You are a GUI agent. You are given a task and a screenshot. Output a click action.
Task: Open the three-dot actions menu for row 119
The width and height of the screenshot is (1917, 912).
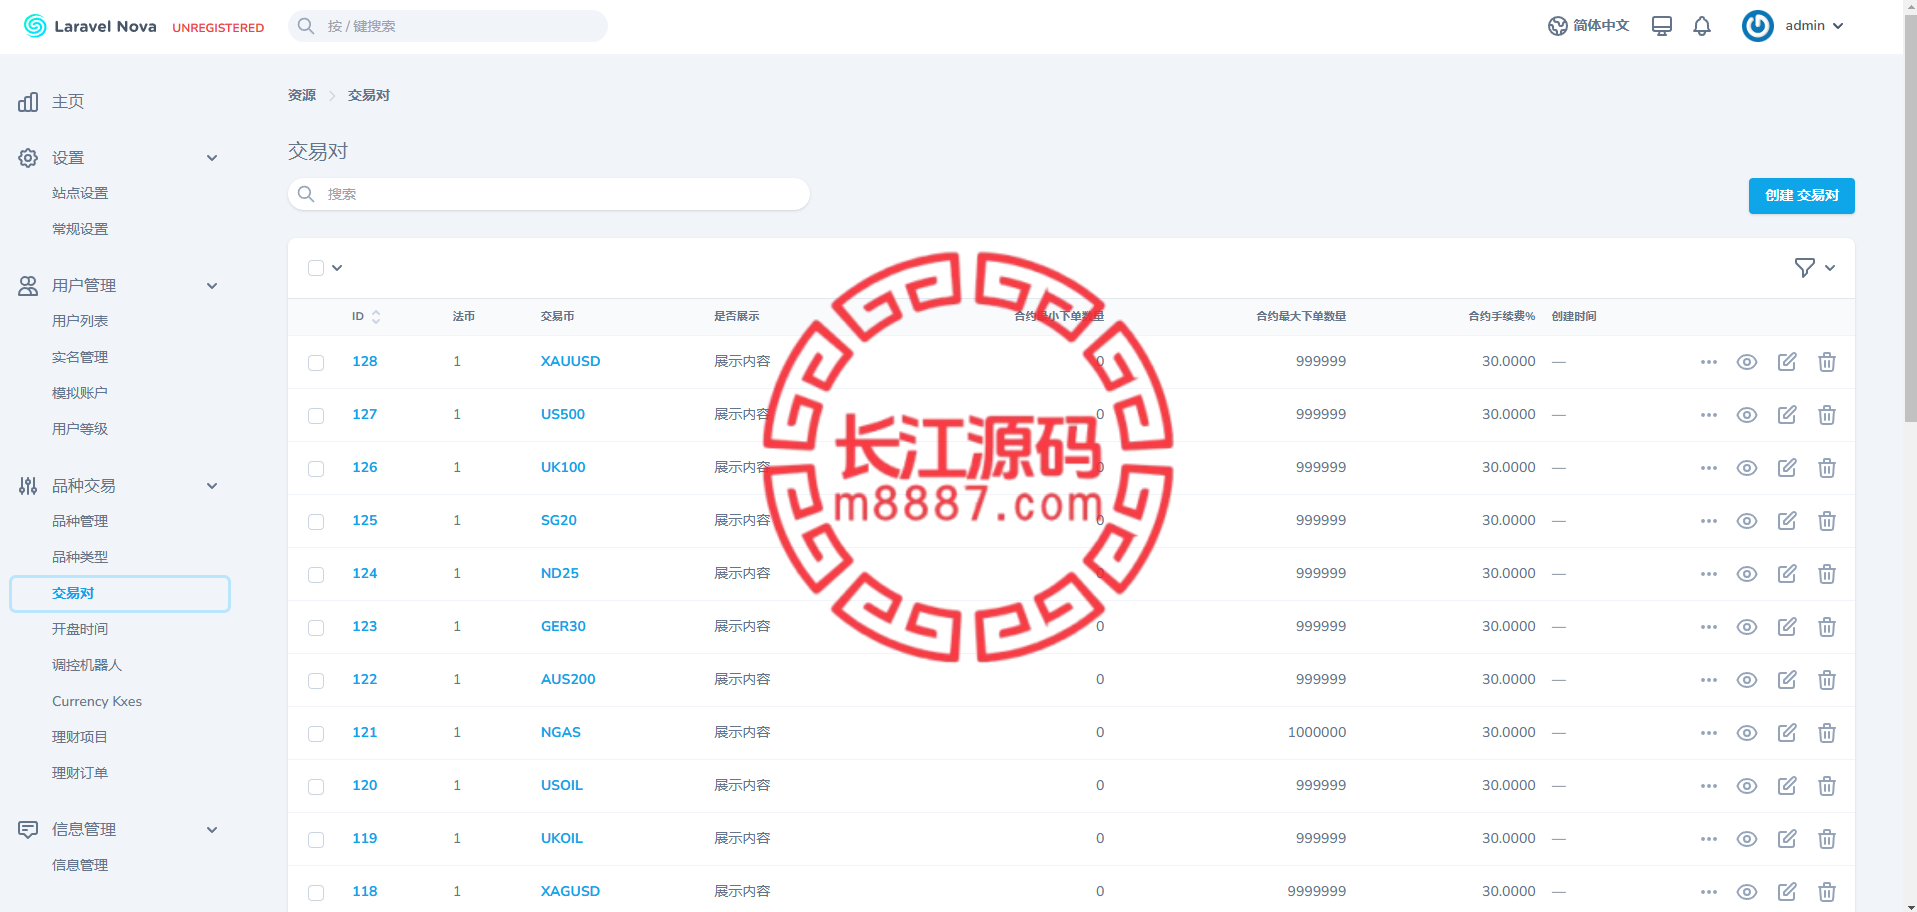pyautogui.click(x=1709, y=839)
